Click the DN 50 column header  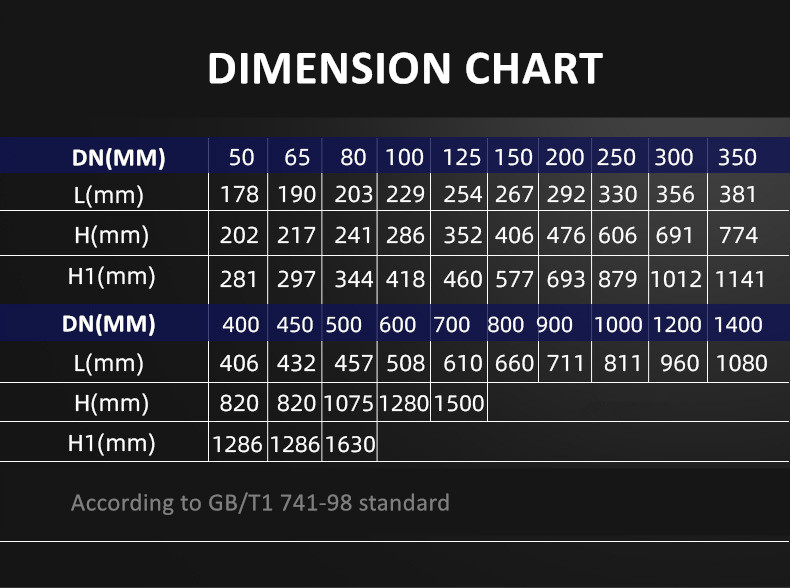click(241, 158)
